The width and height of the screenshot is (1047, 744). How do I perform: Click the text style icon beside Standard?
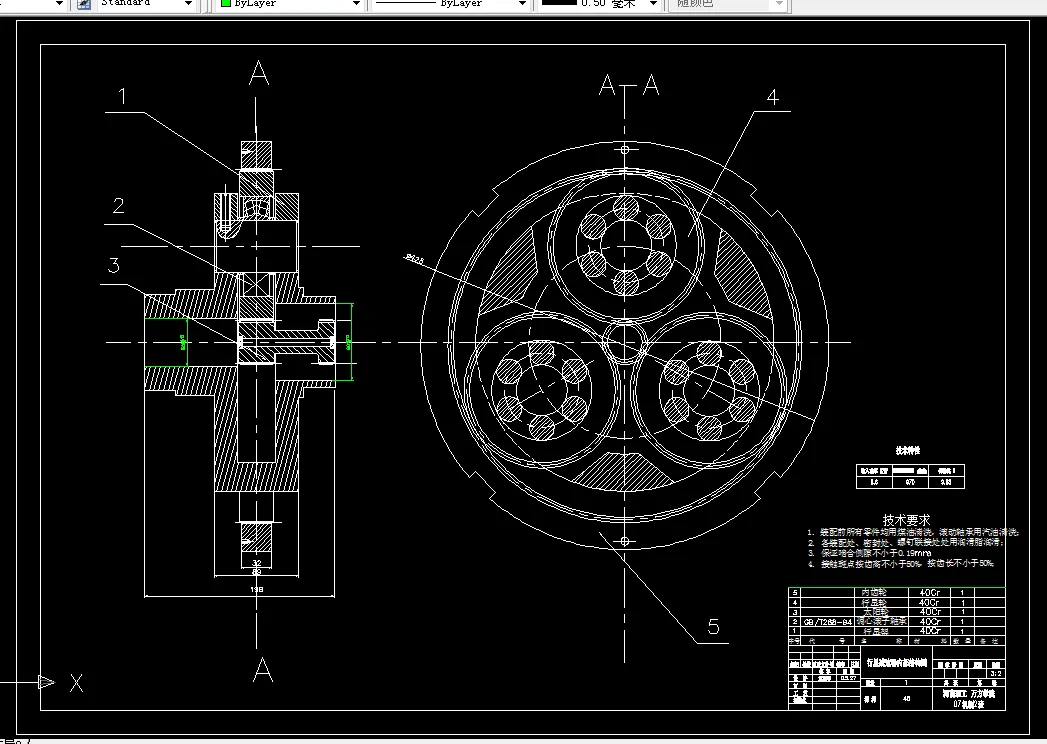point(83,4)
